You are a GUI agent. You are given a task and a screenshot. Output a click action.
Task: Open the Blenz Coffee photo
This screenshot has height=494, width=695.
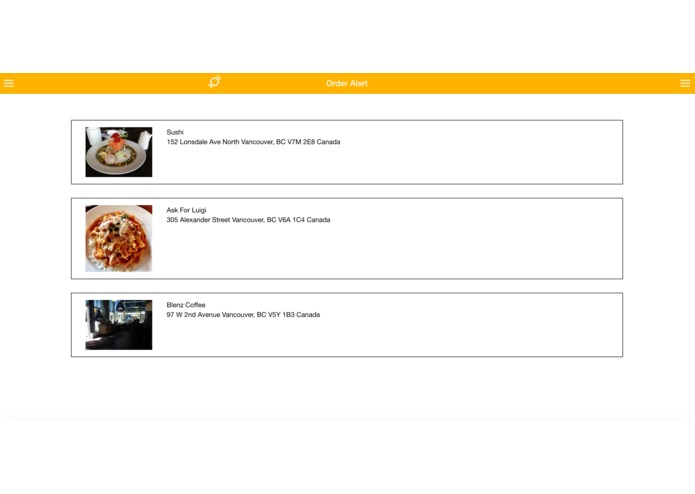(x=119, y=325)
